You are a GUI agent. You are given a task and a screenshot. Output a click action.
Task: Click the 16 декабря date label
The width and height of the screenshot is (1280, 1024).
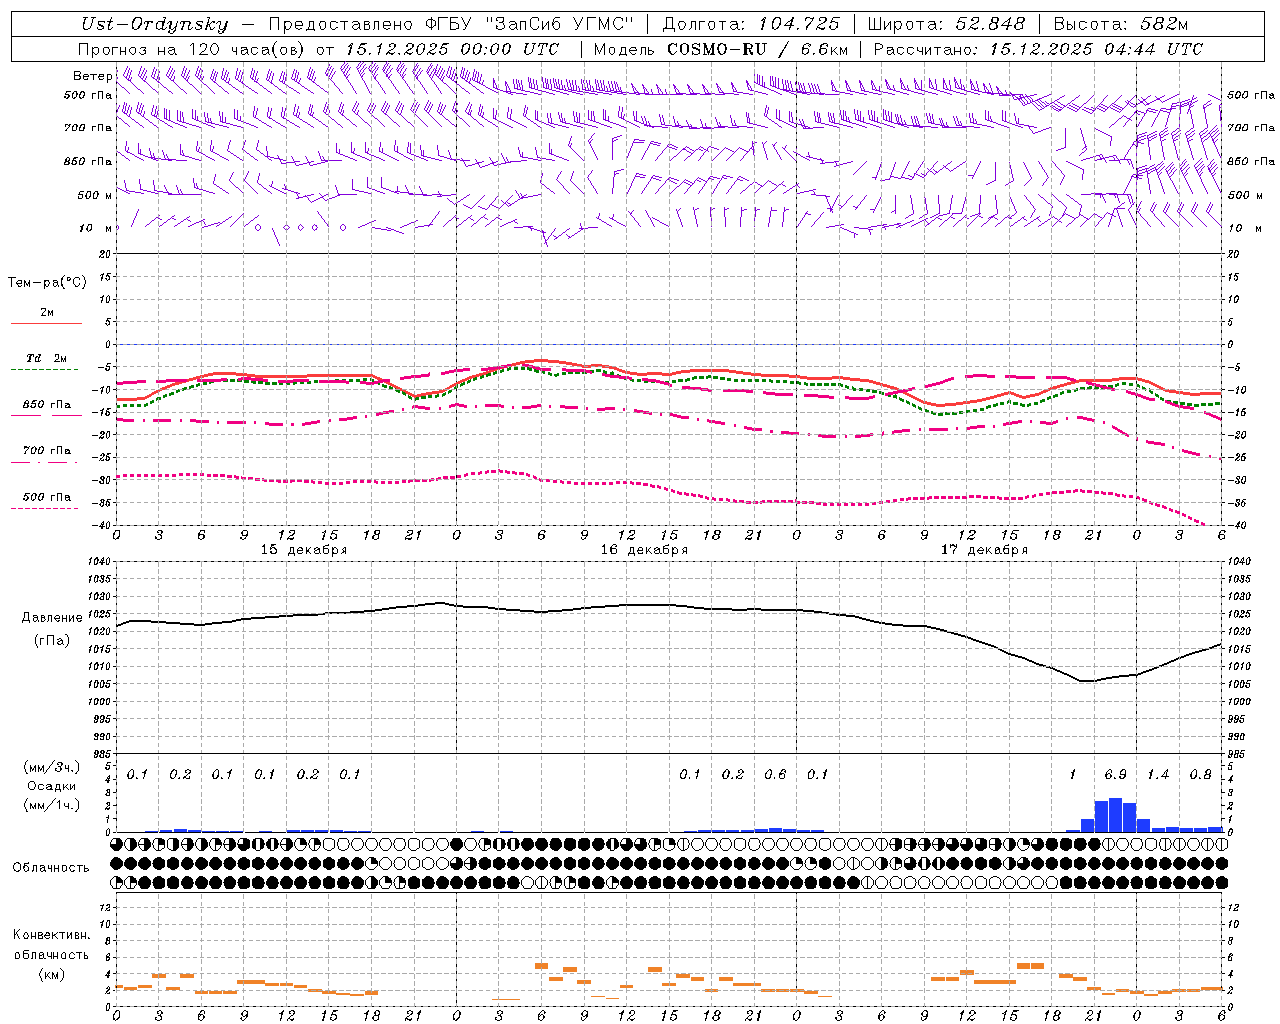pos(644,550)
